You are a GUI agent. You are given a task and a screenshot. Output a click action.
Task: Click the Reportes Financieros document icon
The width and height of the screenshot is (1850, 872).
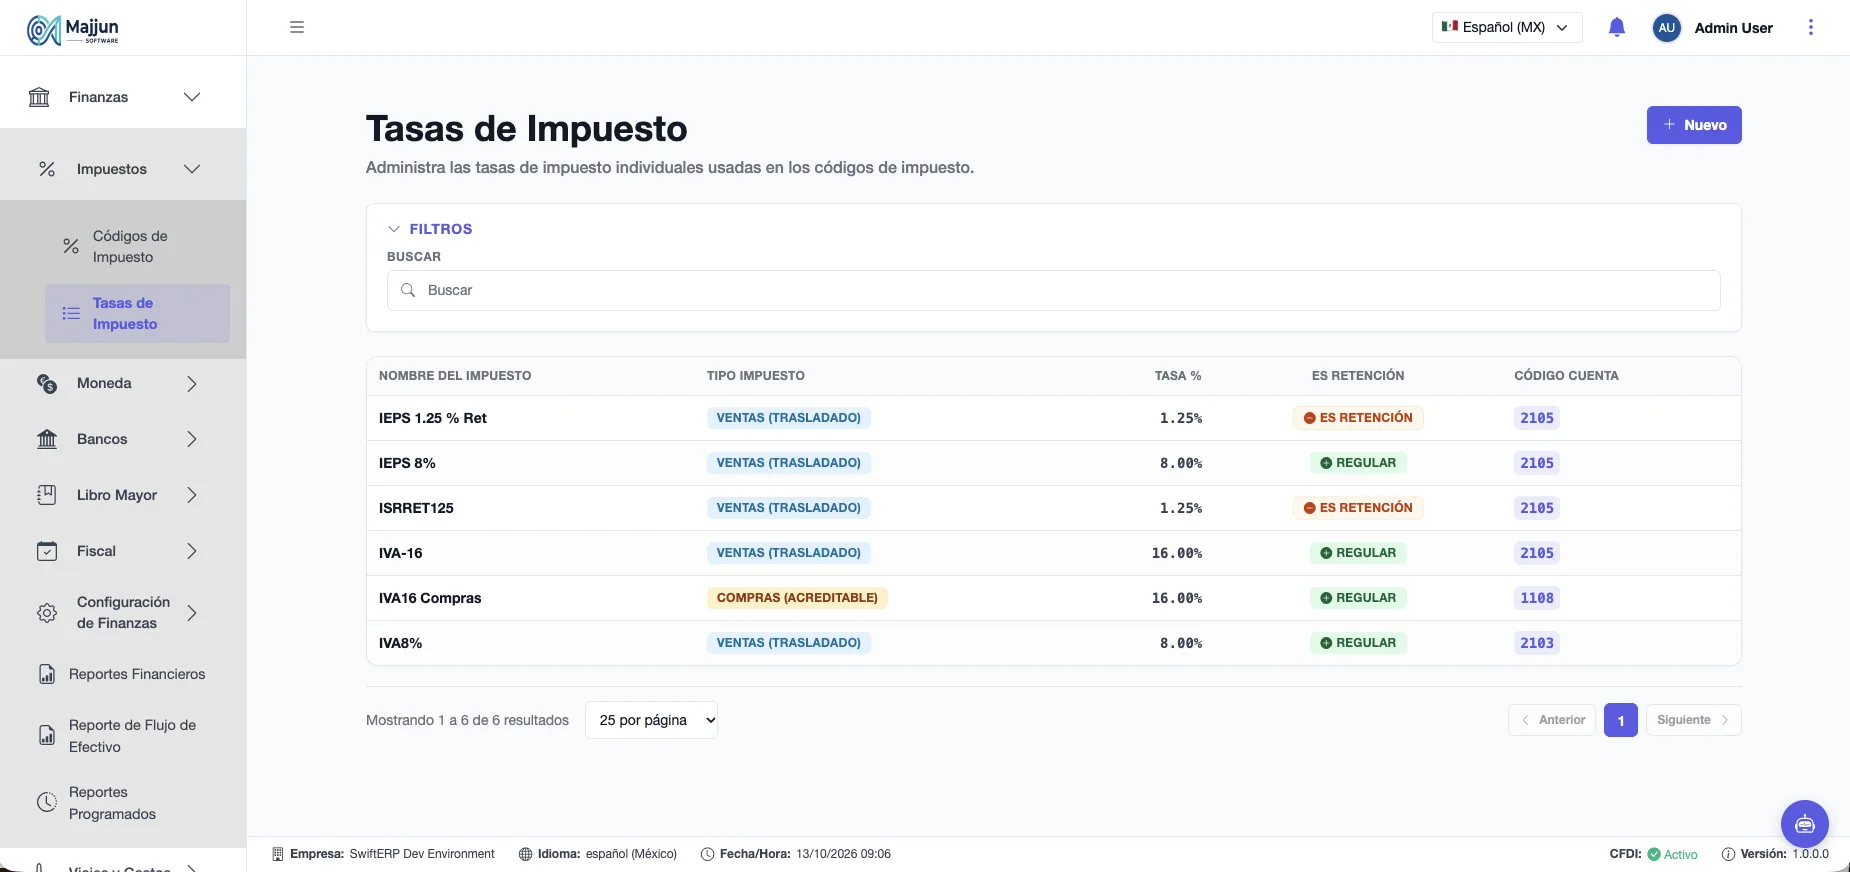[x=47, y=674]
